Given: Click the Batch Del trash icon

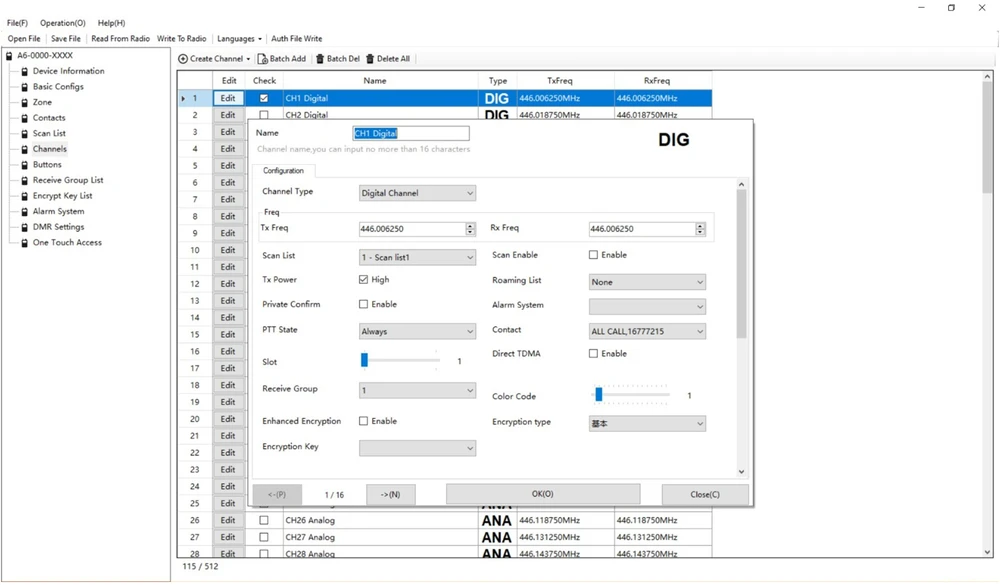Looking at the screenshot, I should [320, 59].
